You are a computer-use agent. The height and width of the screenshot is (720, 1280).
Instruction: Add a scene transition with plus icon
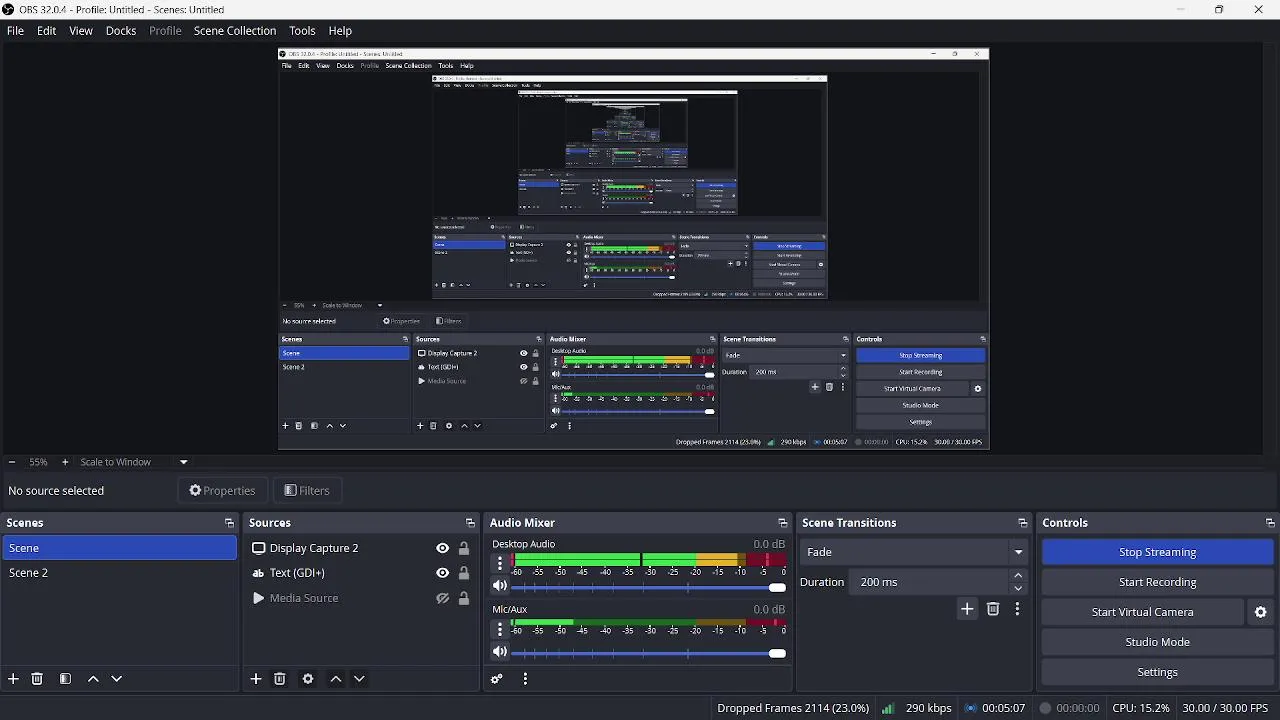click(967, 609)
